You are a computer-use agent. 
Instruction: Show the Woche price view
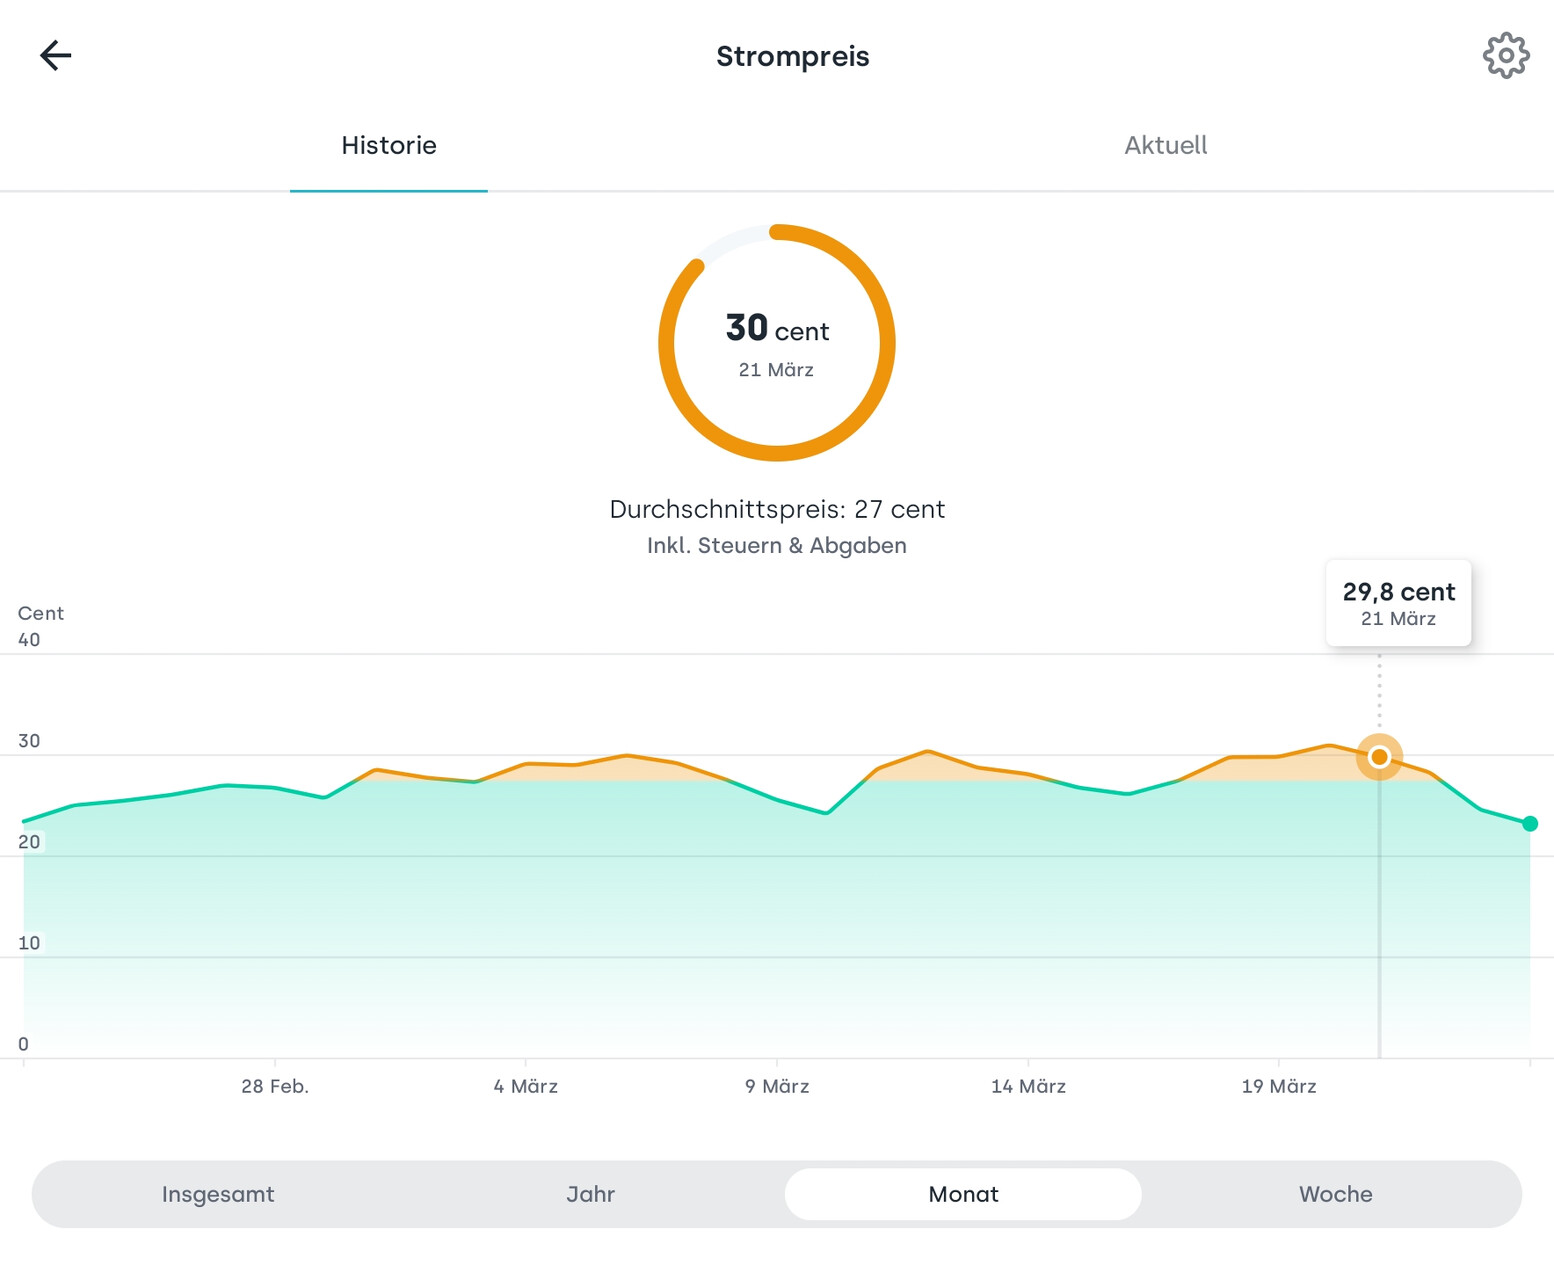coord(1335,1194)
